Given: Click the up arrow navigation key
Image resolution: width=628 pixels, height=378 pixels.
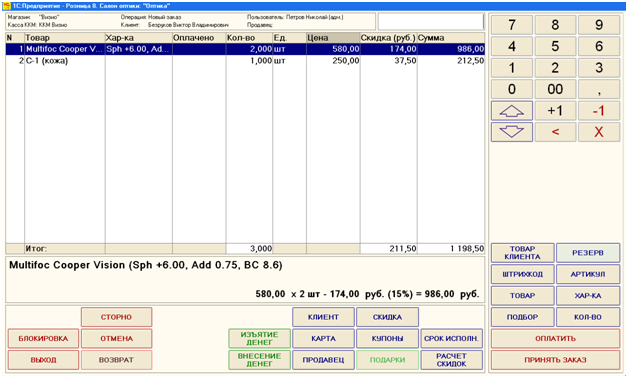Looking at the screenshot, I should pyautogui.click(x=511, y=111).
